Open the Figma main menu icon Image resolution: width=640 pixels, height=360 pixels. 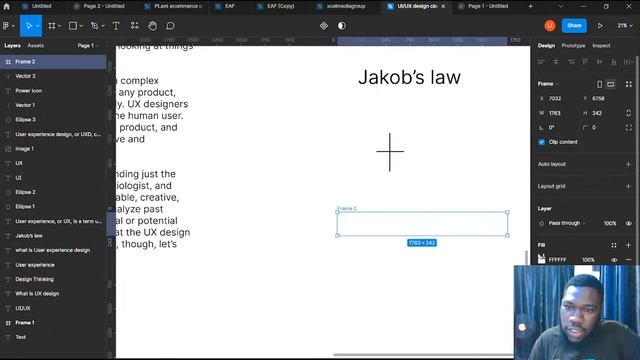(x=6, y=26)
